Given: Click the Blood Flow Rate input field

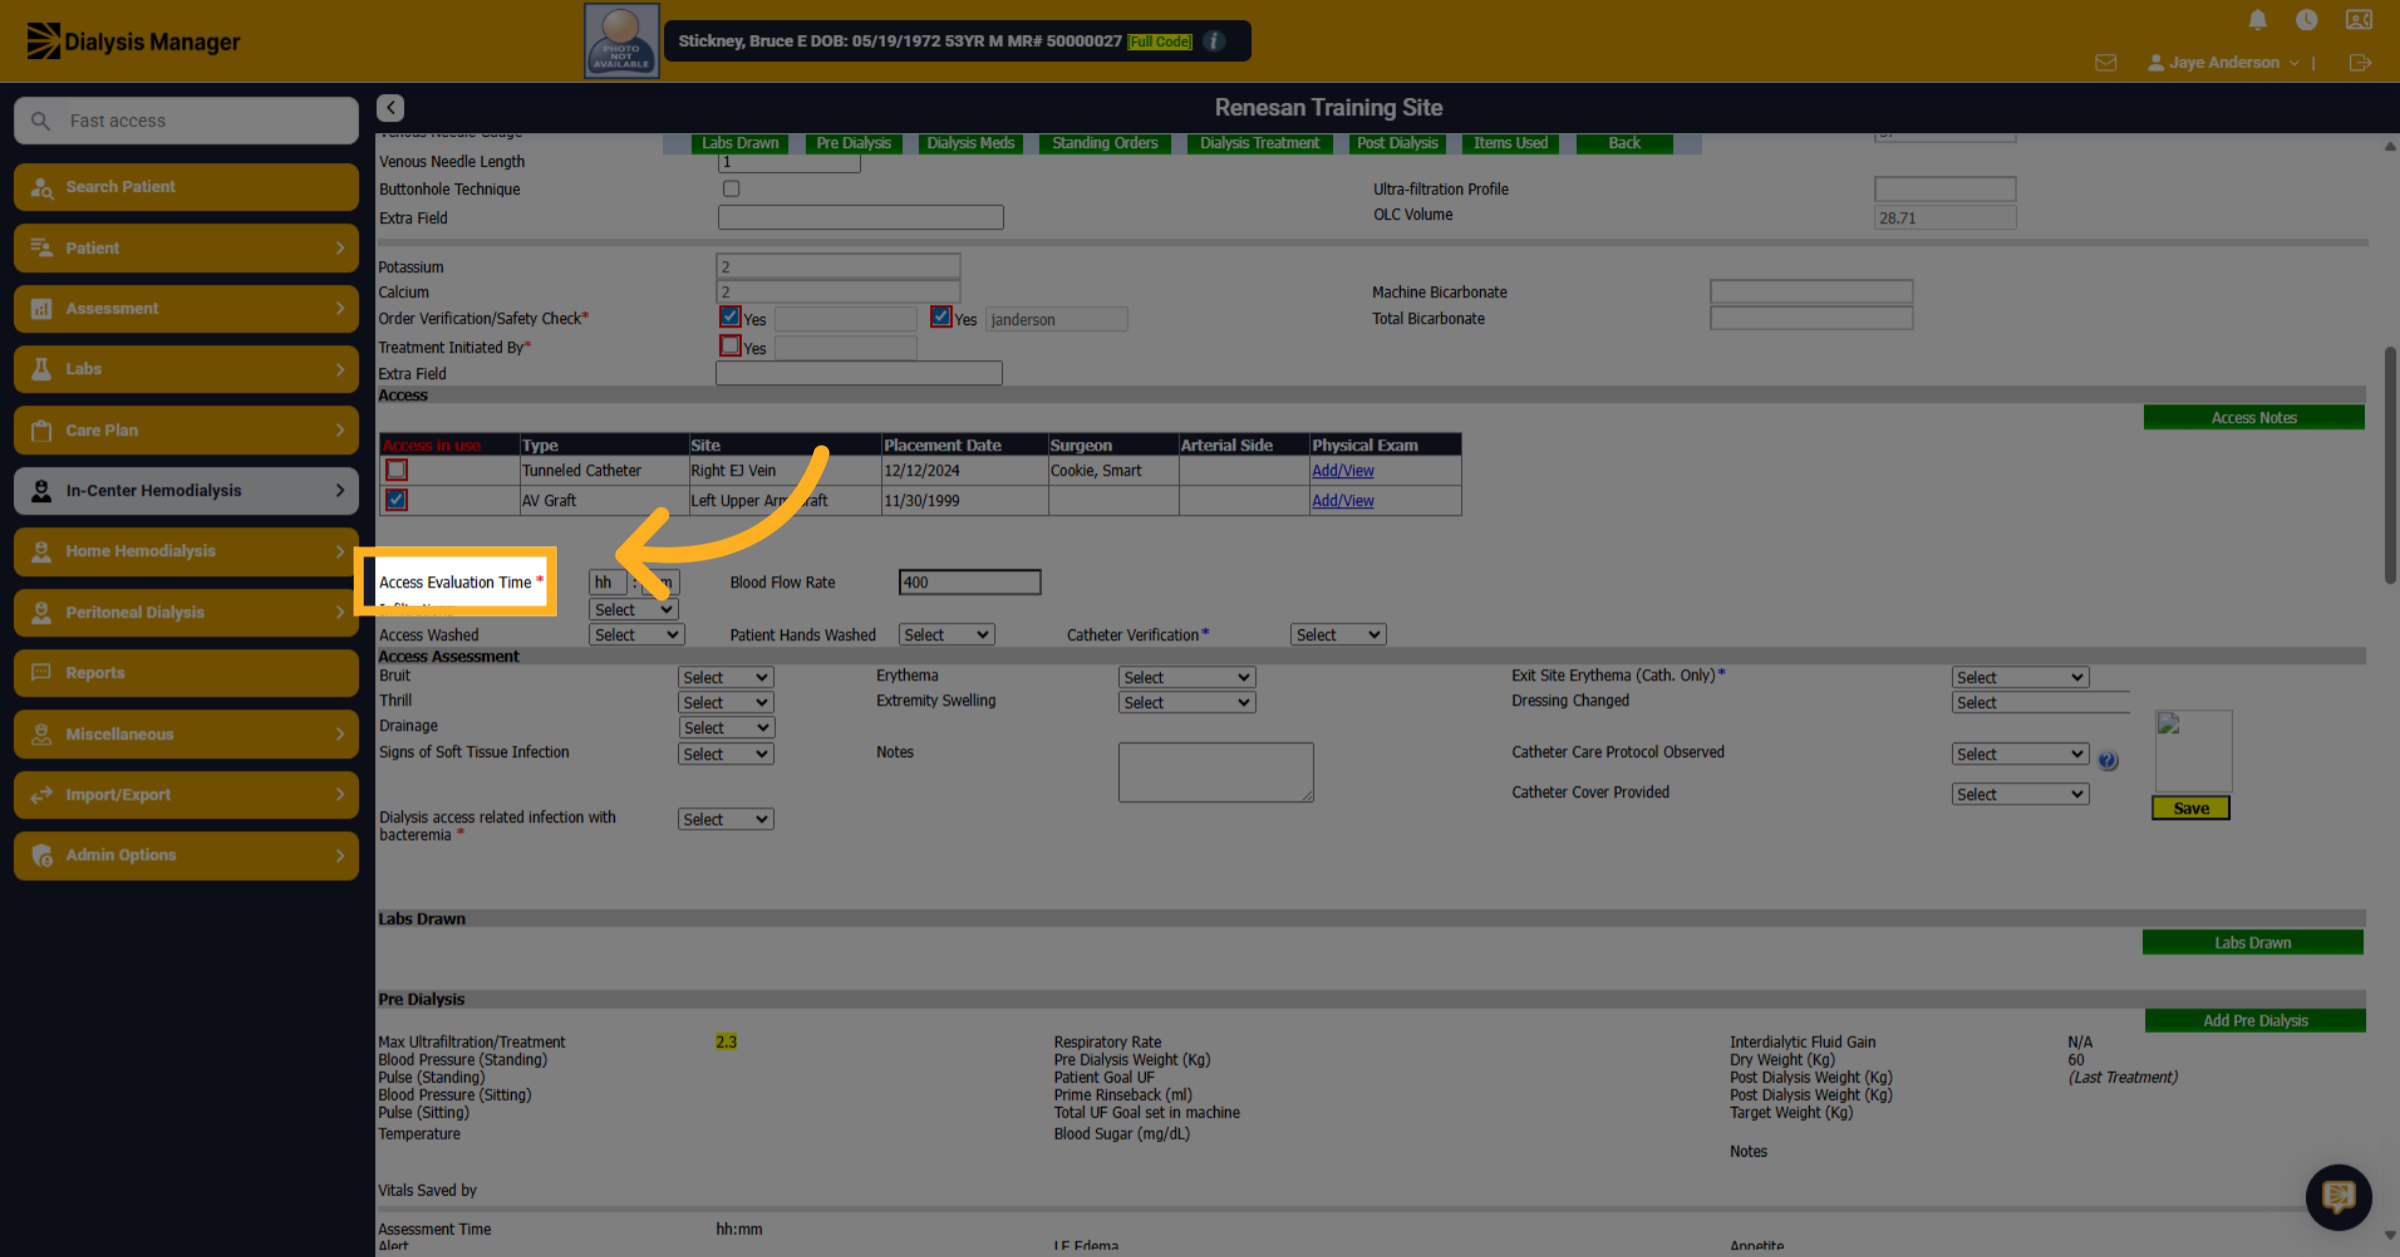Looking at the screenshot, I should (969, 582).
